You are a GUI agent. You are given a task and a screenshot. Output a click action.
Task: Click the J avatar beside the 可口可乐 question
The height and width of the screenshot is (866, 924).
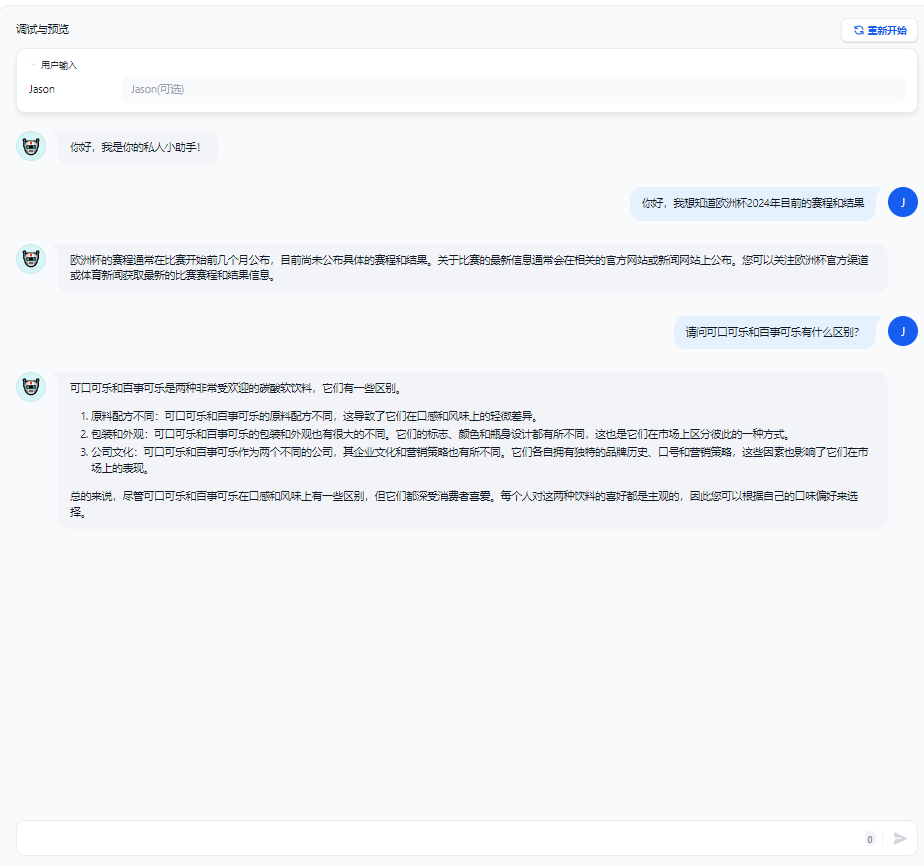point(903,331)
